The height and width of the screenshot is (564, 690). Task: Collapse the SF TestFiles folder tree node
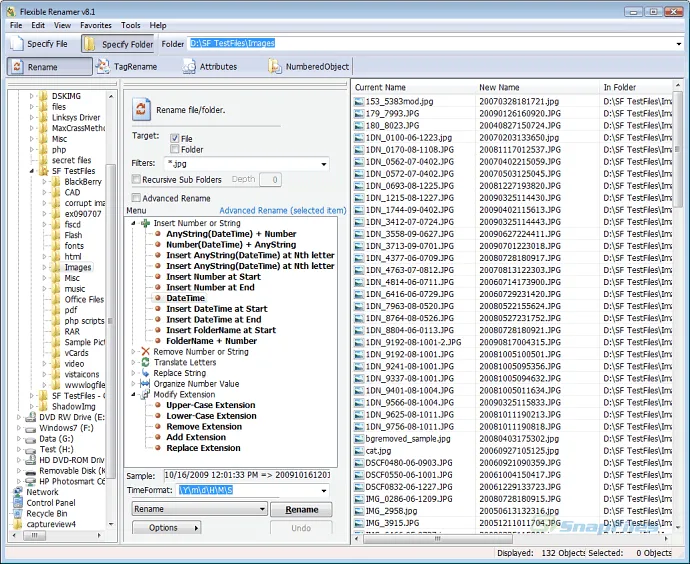[32, 171]
